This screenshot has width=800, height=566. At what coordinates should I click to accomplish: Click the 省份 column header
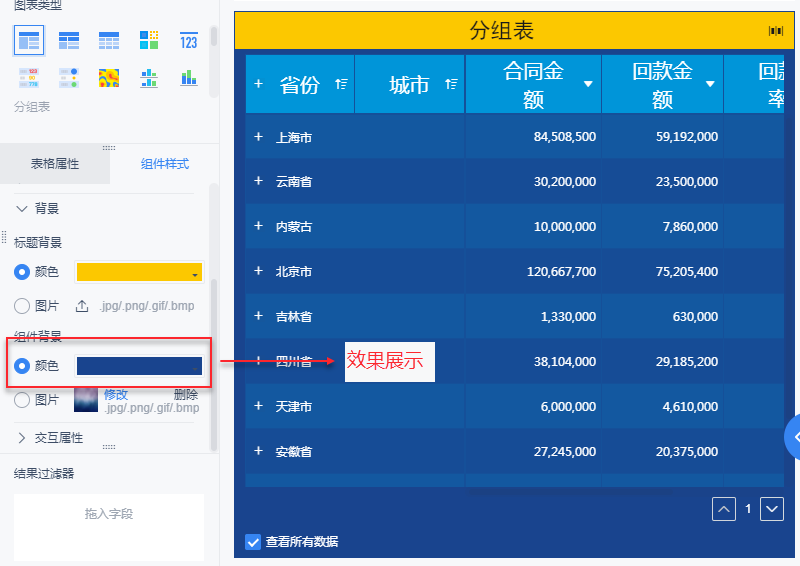(299, 85)
